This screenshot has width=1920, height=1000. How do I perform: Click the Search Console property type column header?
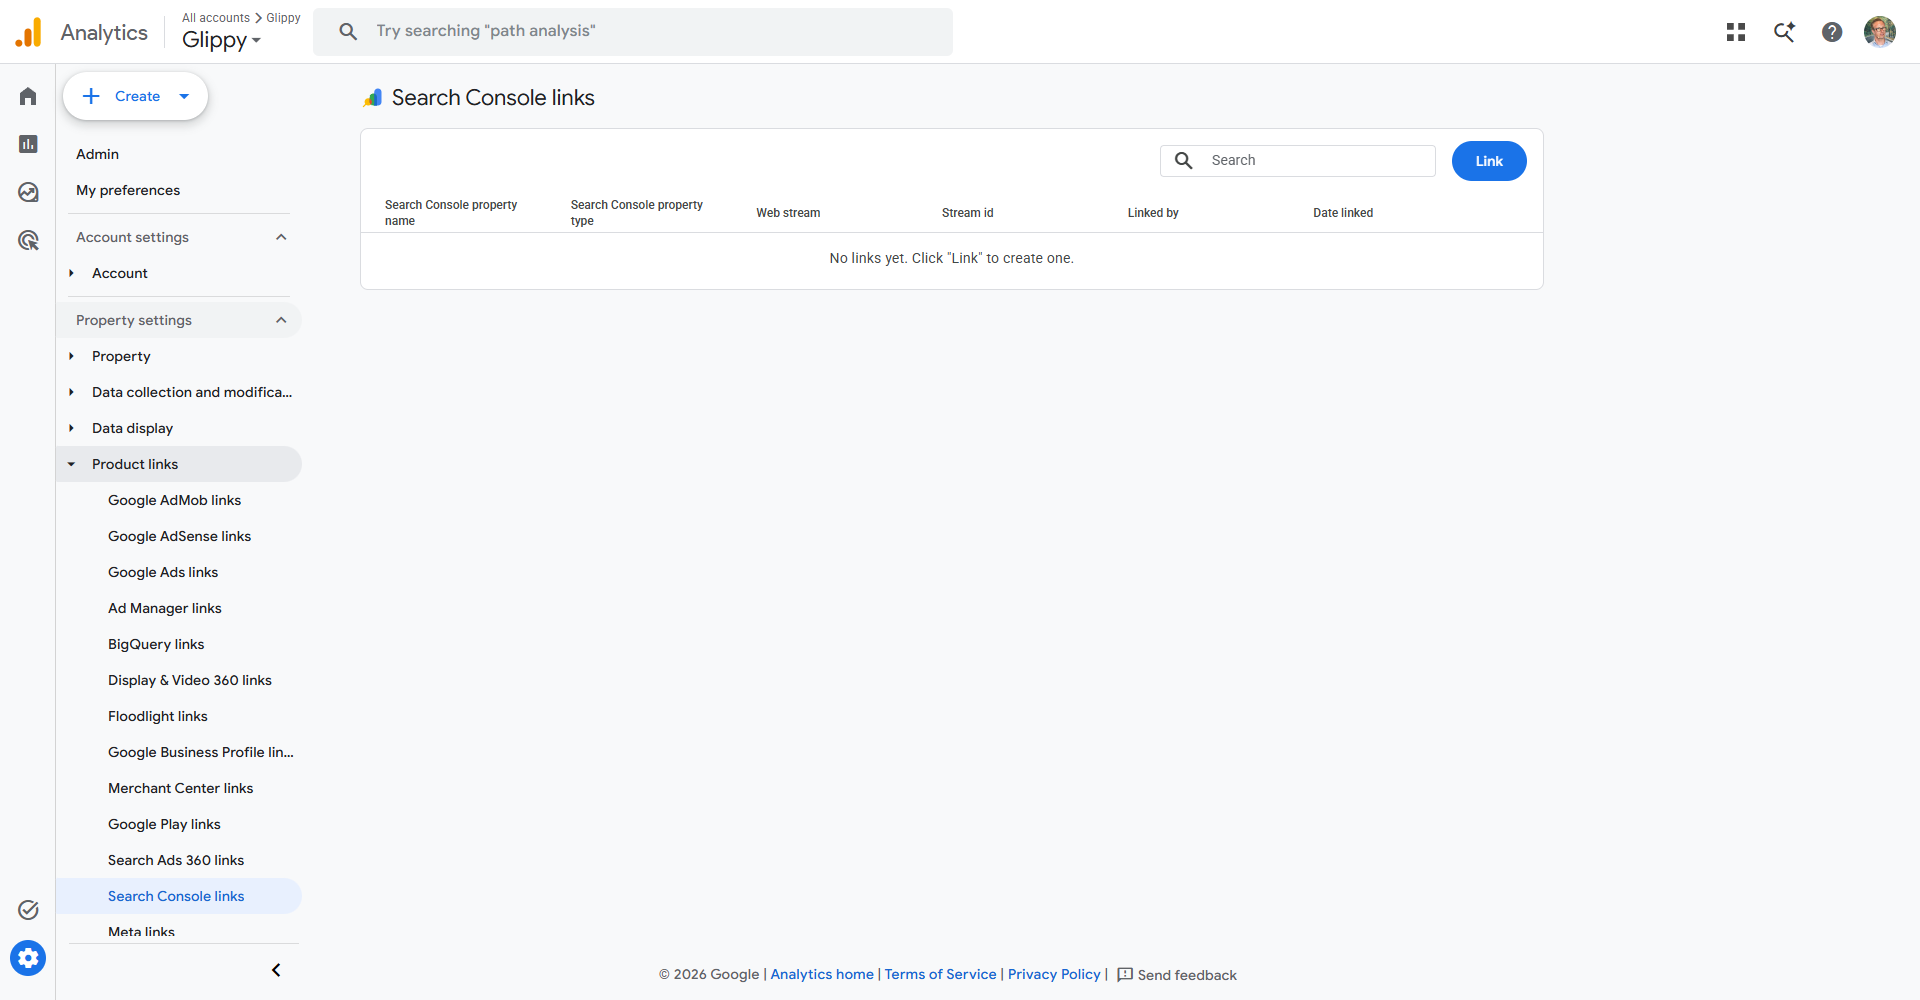(637, 213)
